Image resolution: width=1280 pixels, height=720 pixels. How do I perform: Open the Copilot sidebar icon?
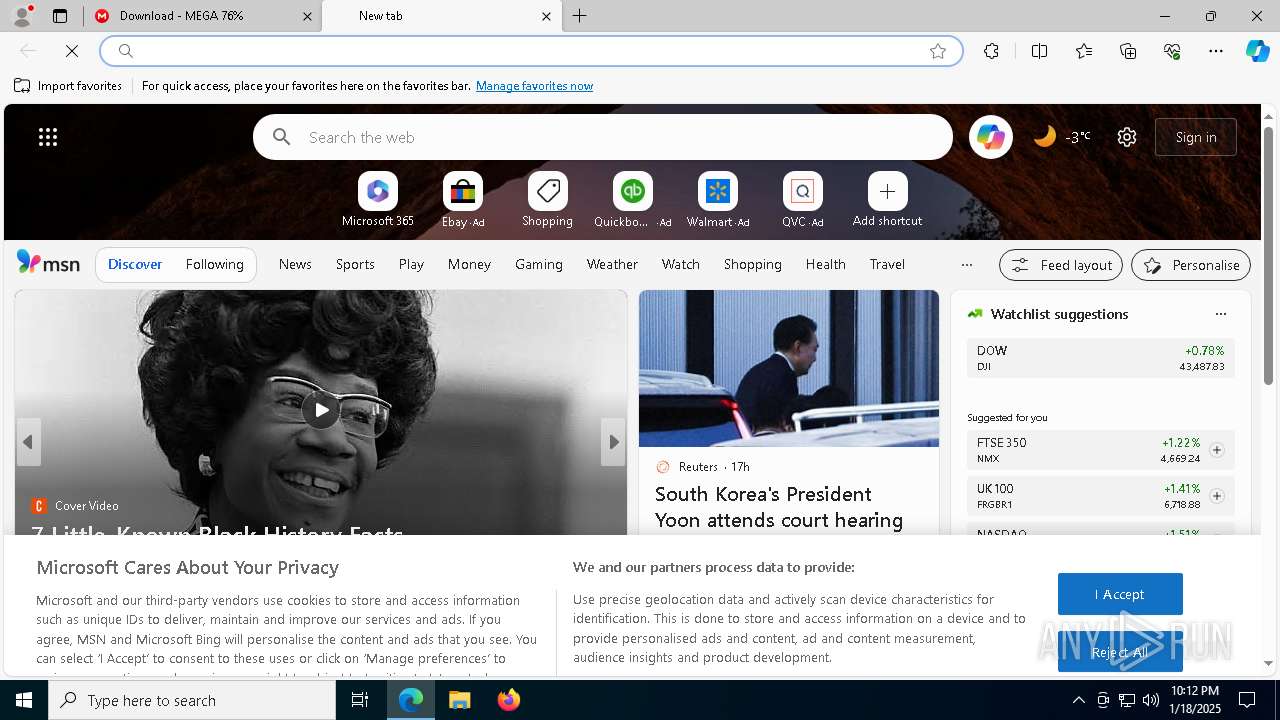[1258, 51]
